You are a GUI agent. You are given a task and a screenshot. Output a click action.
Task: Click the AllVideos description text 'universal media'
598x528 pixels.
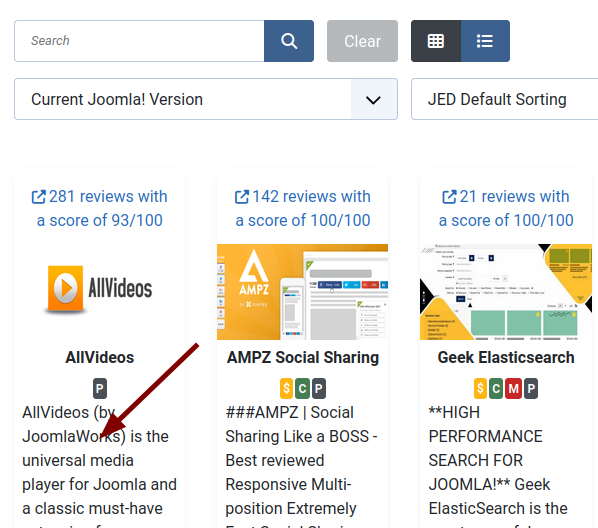click(78, 460)
